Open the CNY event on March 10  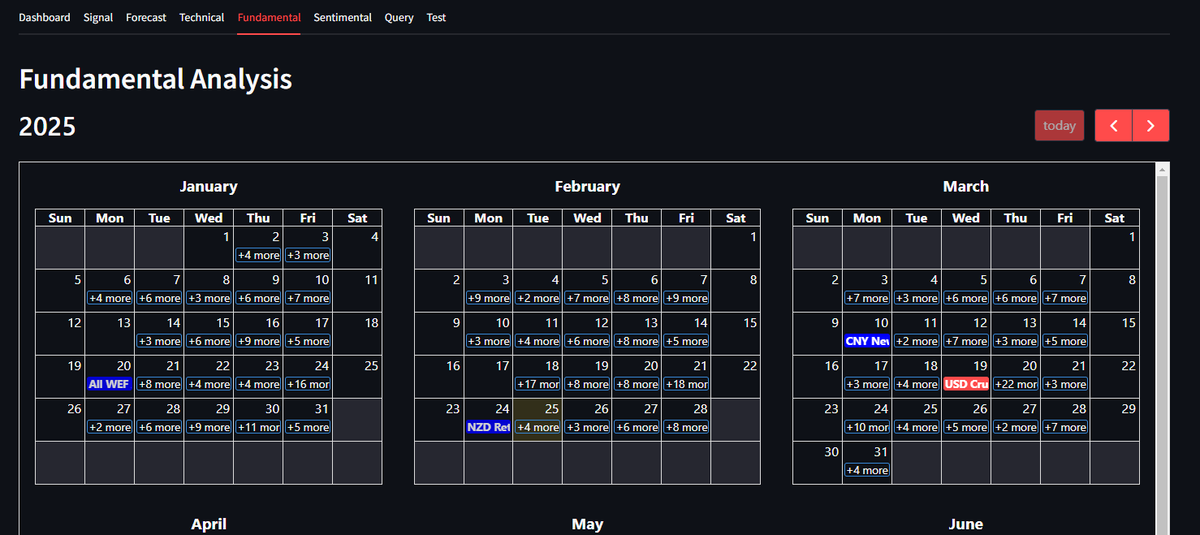click(x=867, y=341)
